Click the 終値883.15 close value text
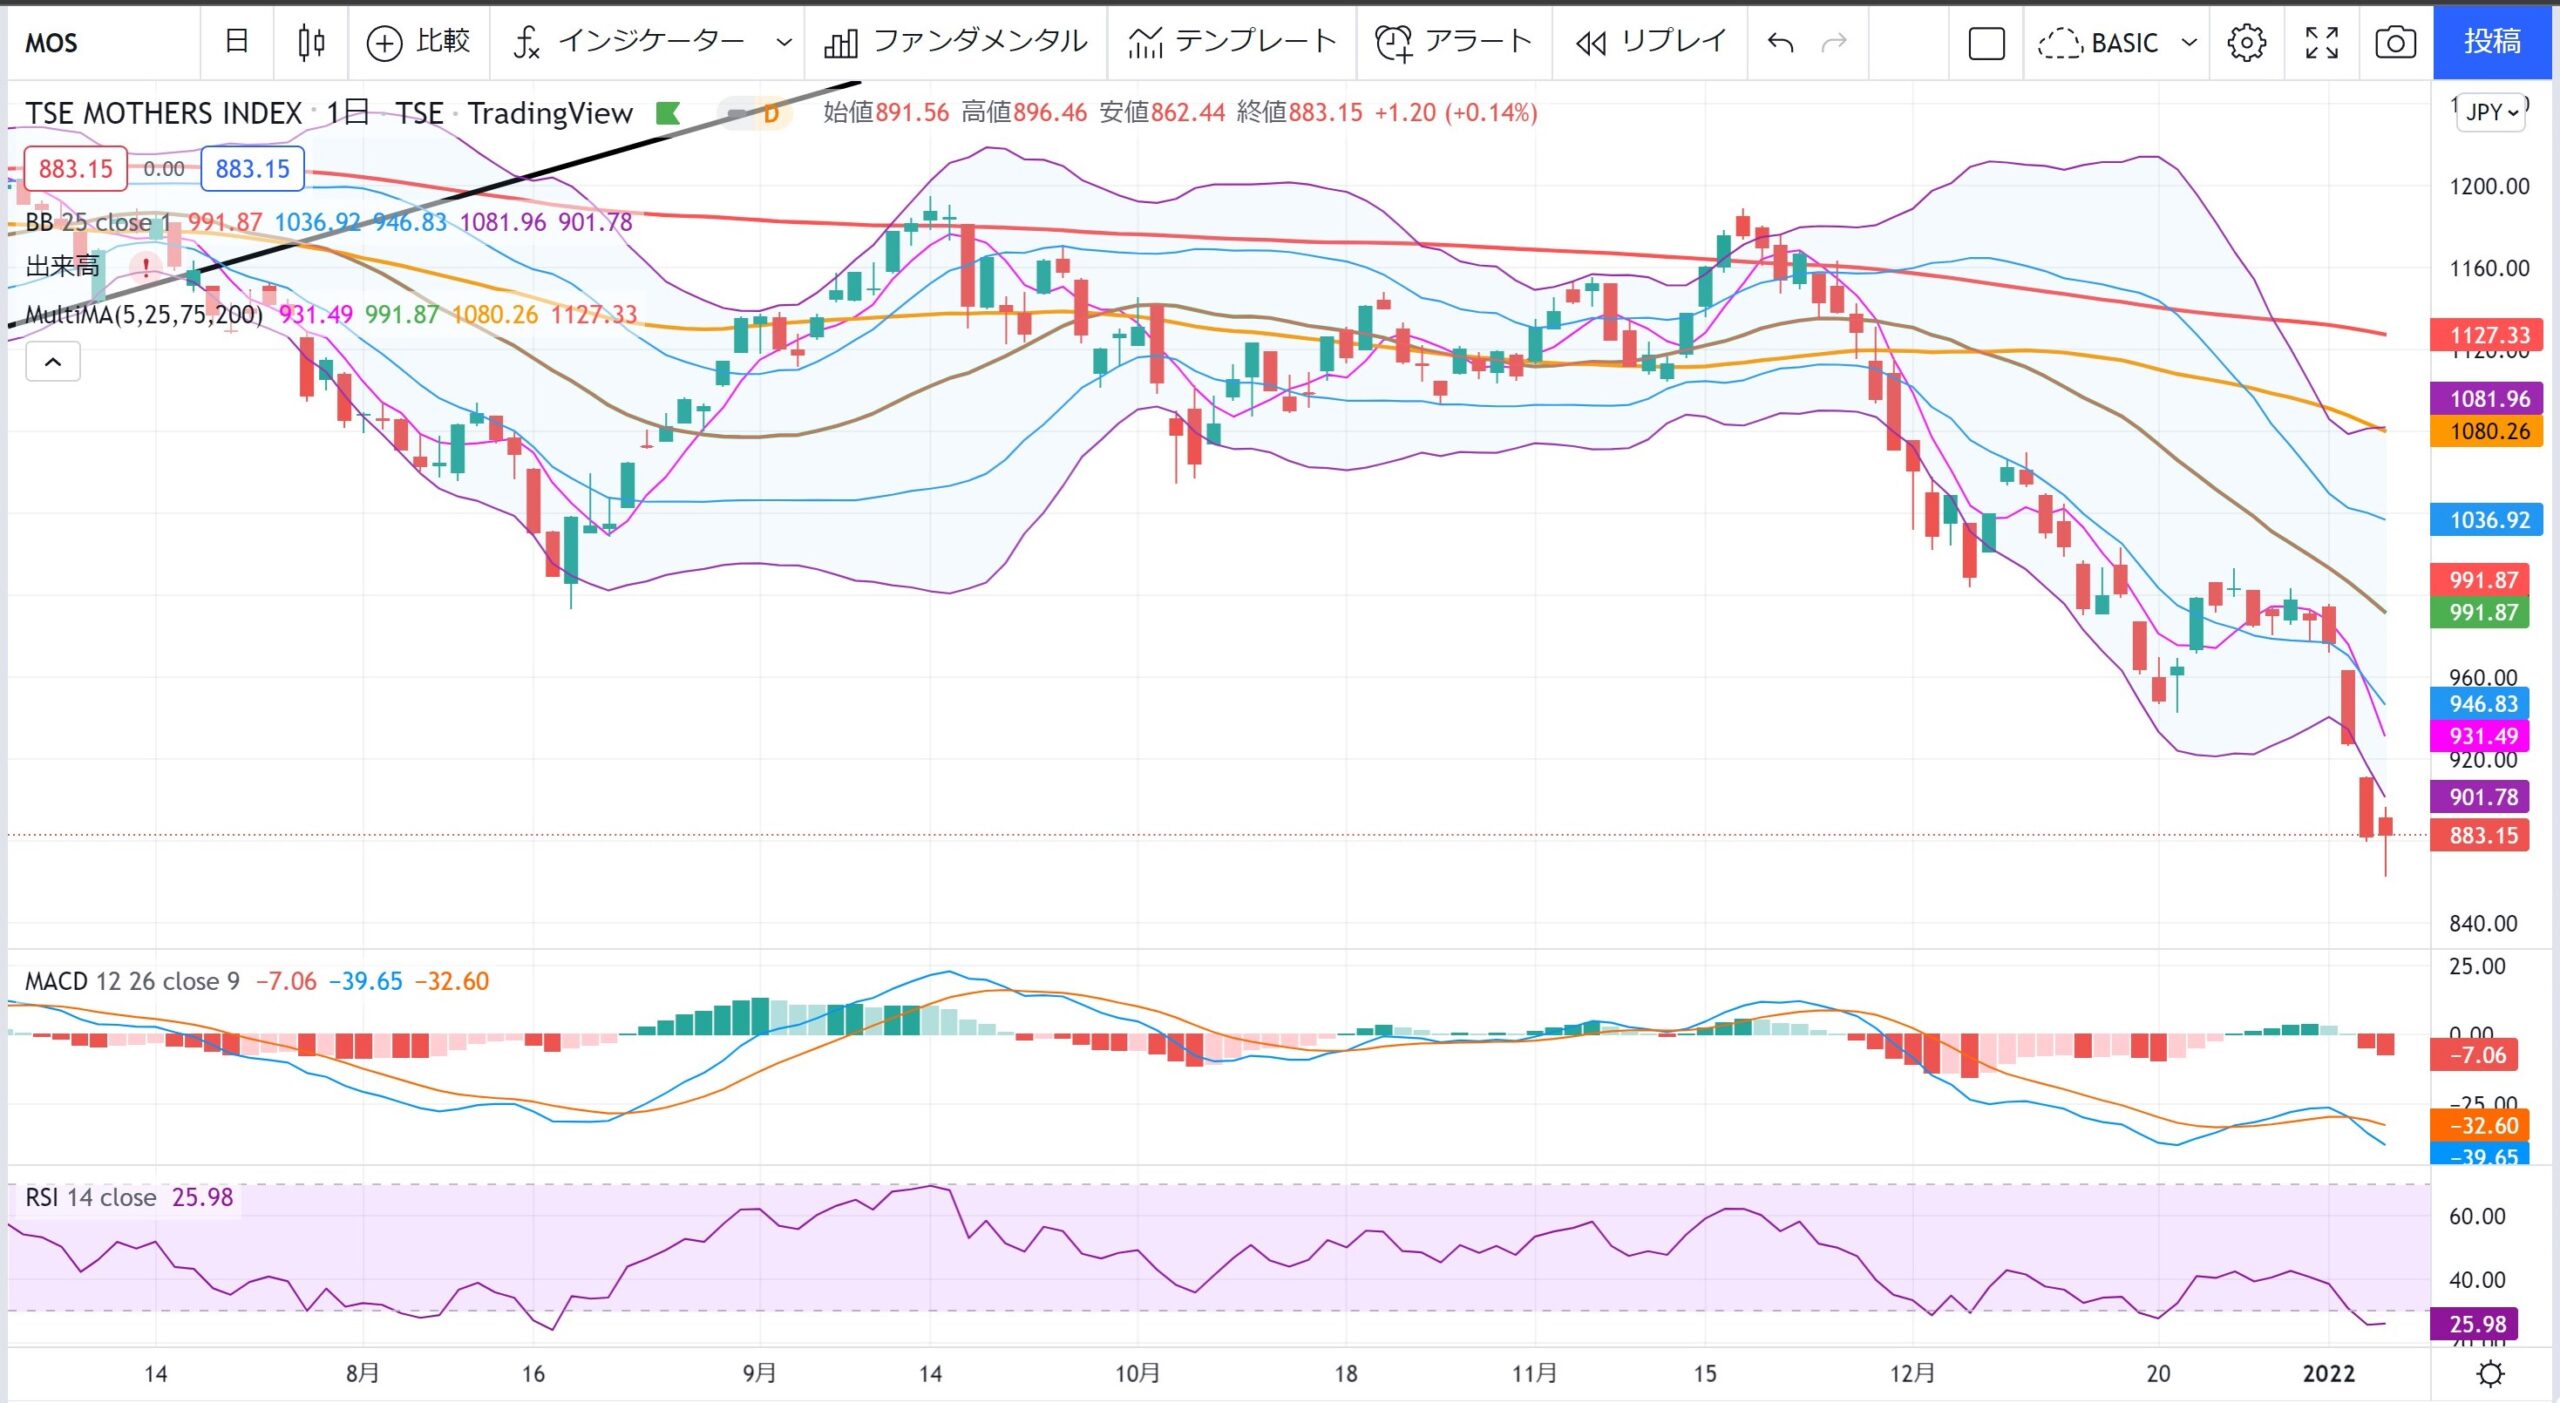 click(1299, 112)
